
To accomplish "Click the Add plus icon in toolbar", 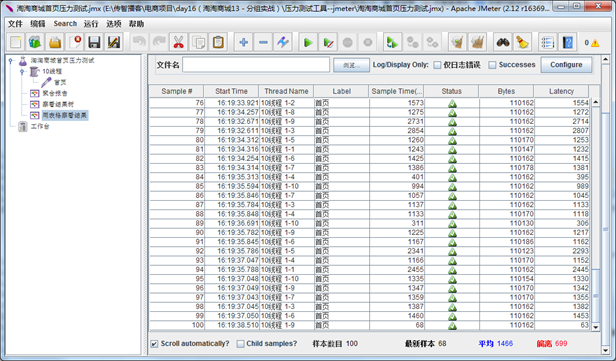I will [244, 42].
